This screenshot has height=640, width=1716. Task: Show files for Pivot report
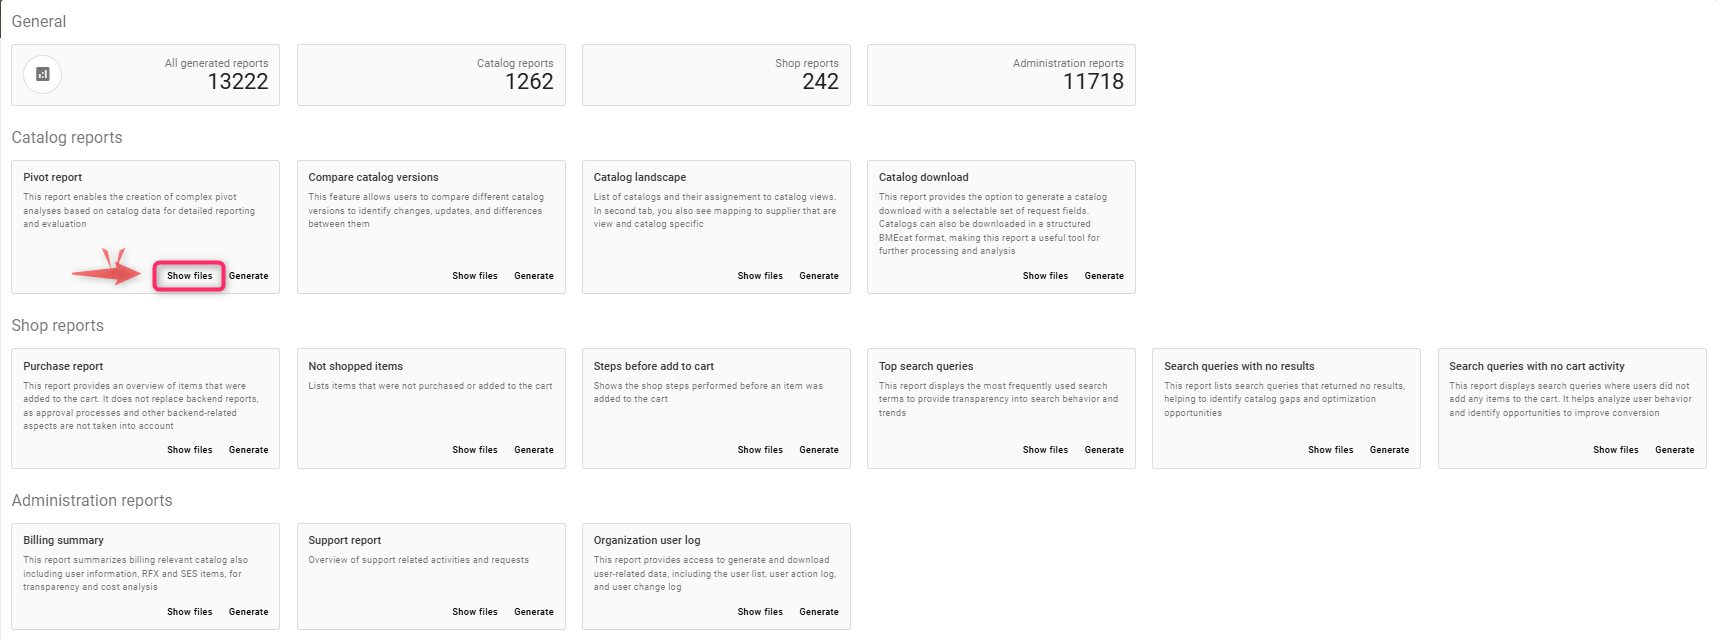coord(189,276)
